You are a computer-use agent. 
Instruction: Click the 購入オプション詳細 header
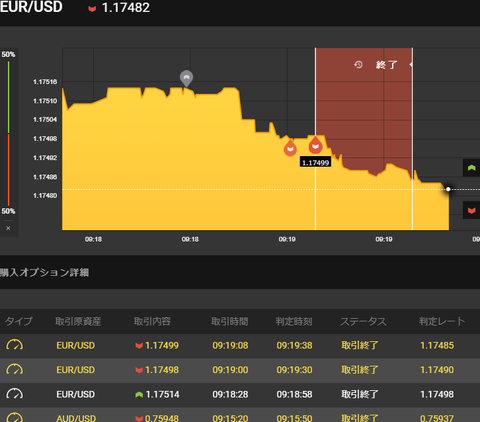(x=44, y=272)
